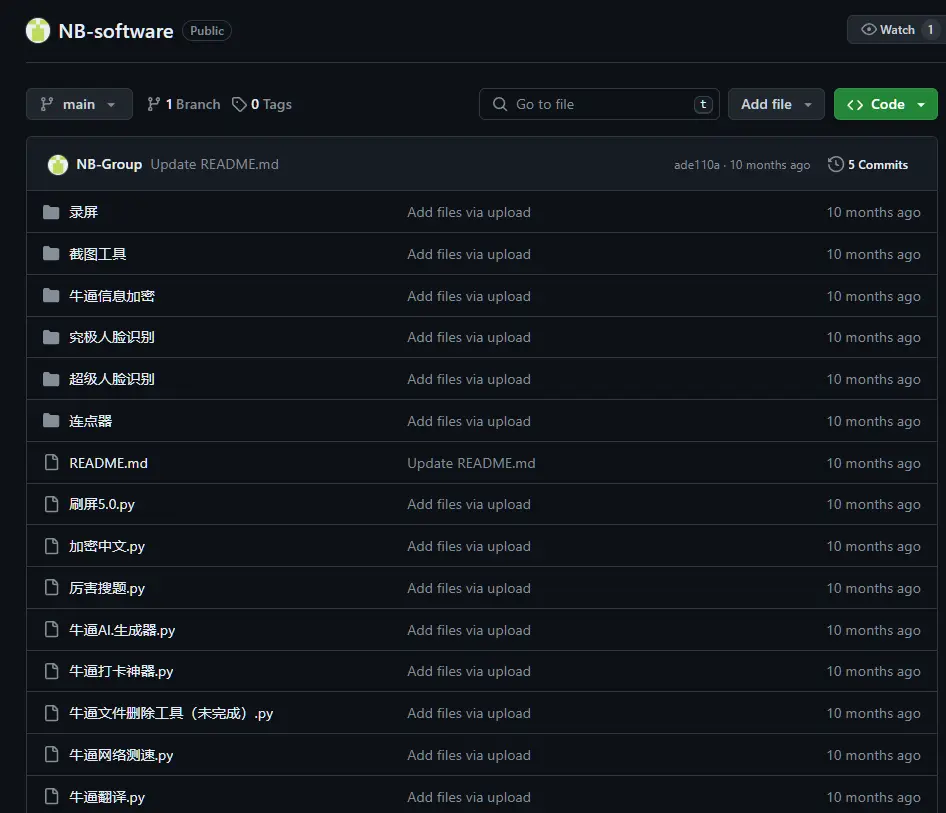Open the 牛逼打卡神器.py file
Screen dimensions: 946x813
121,671
